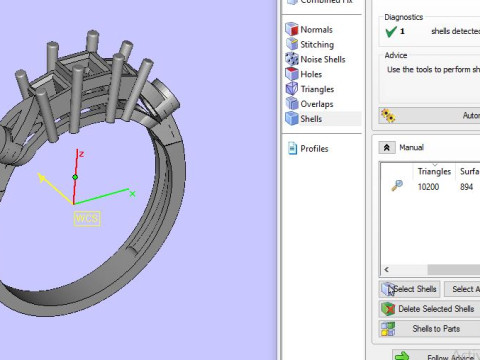Open the Triangles fix page

pos(317,89)
